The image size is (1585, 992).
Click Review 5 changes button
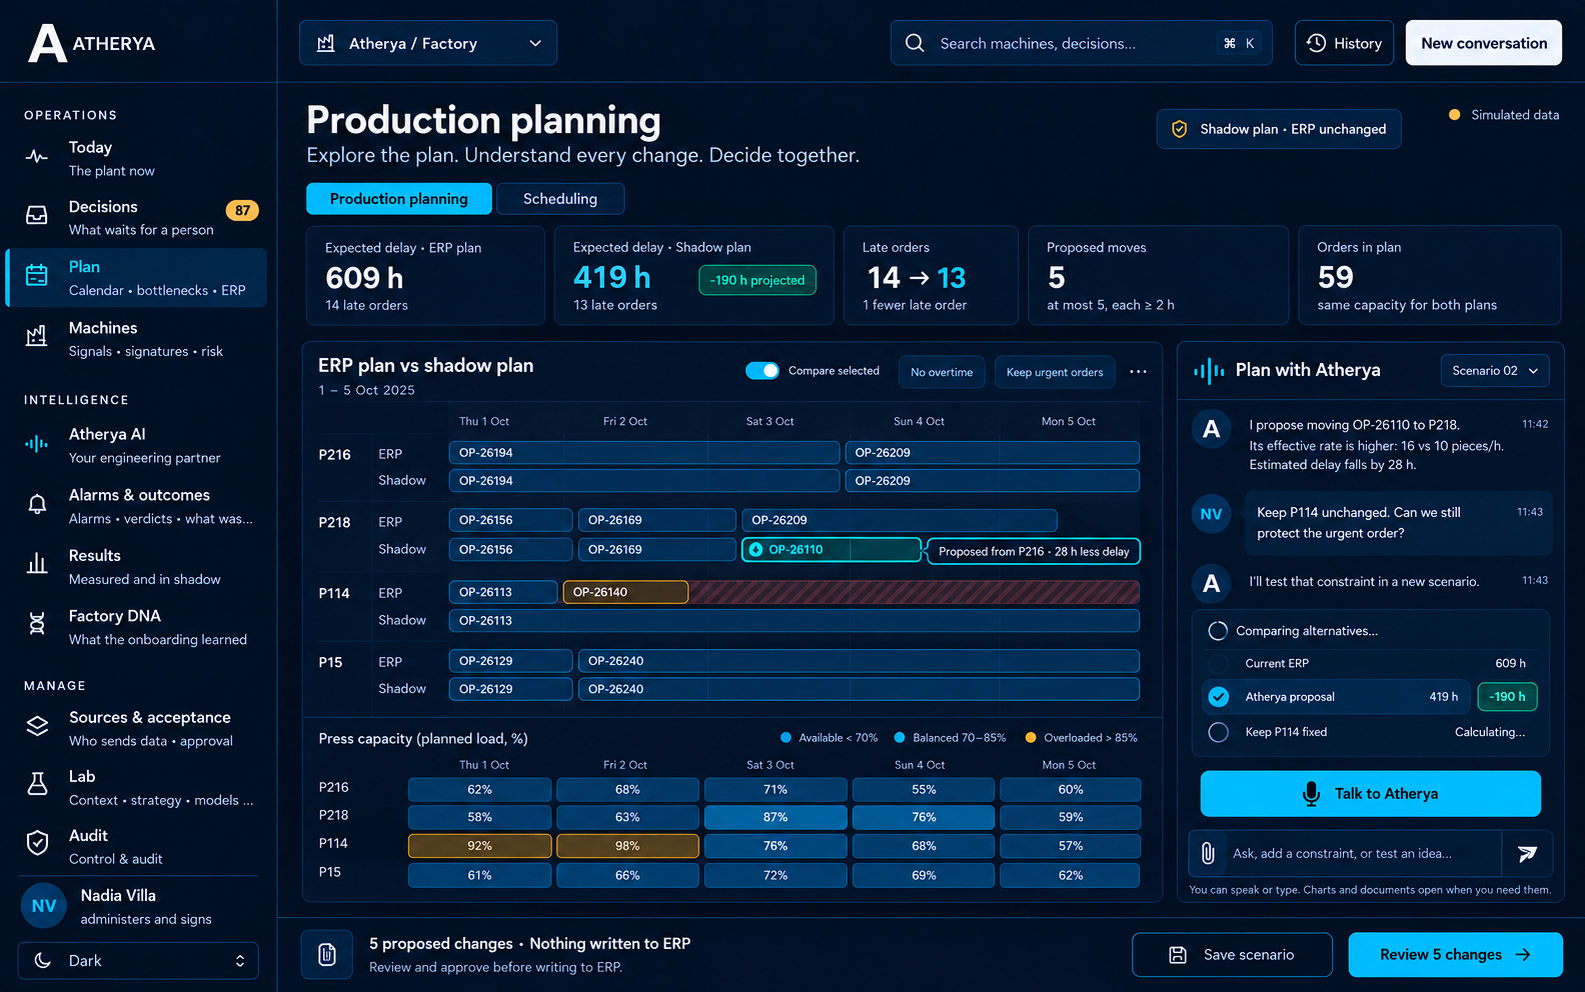point(1456,955)
